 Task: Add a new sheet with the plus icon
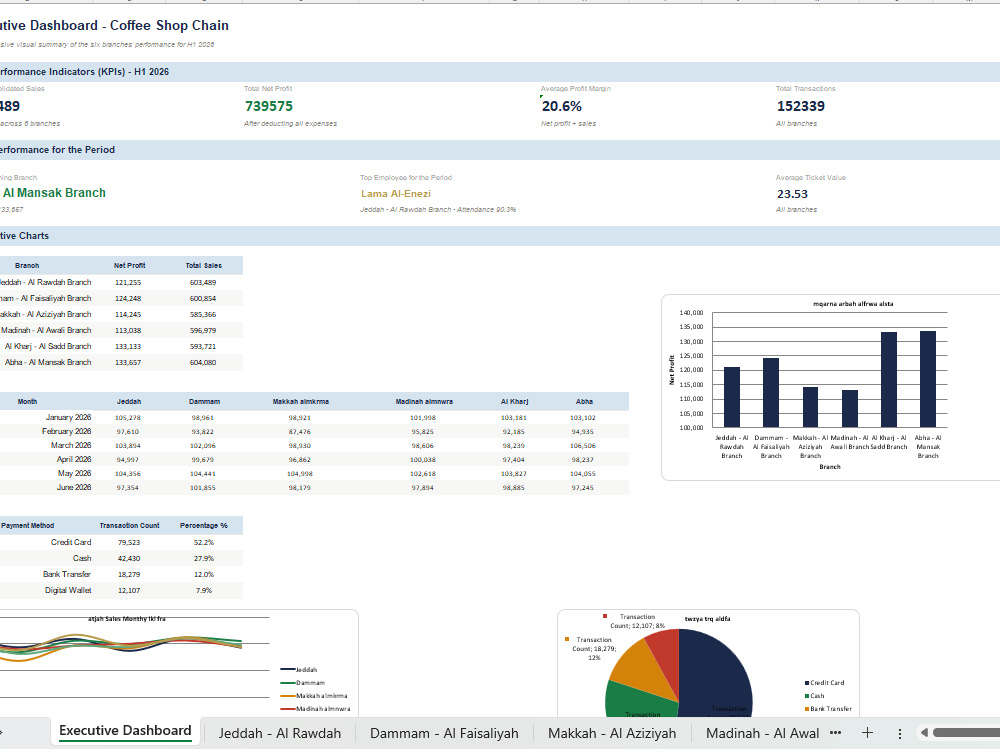coord(867,733)
